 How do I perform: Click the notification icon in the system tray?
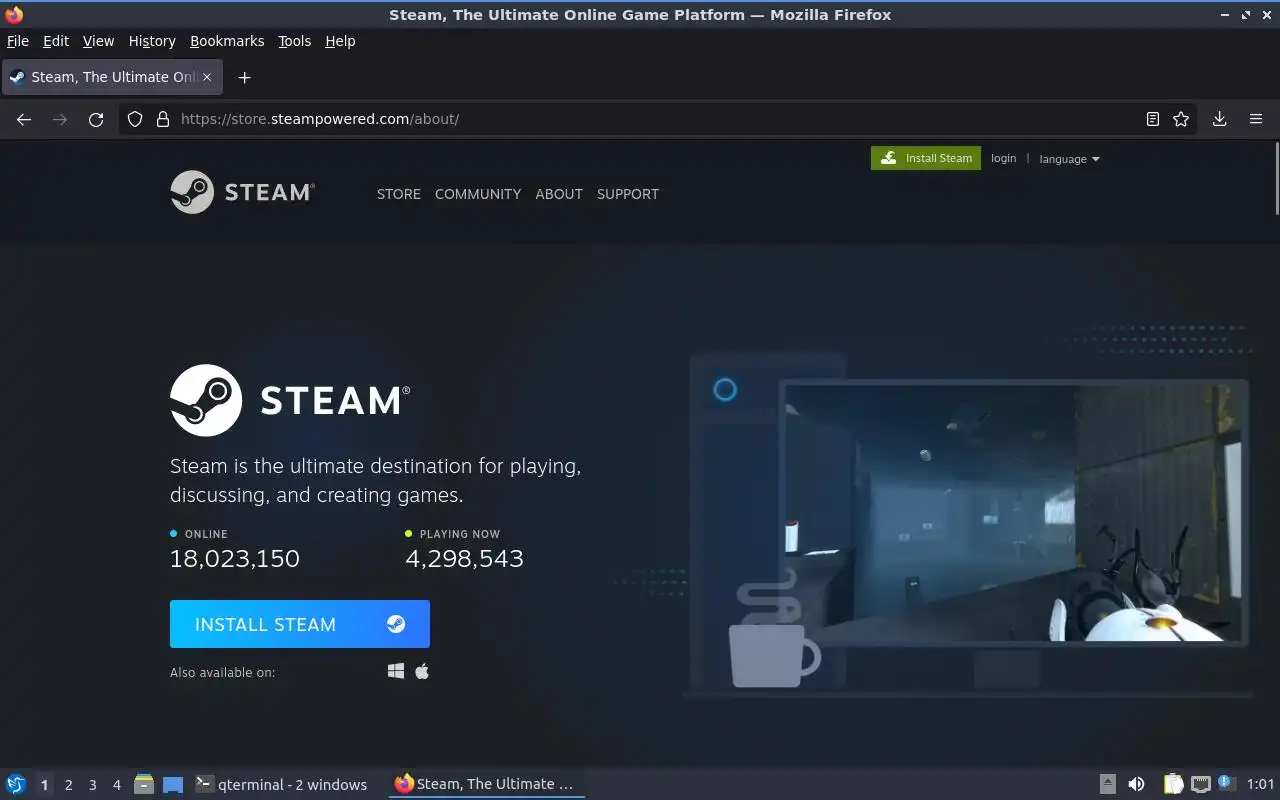(1228, 783)
